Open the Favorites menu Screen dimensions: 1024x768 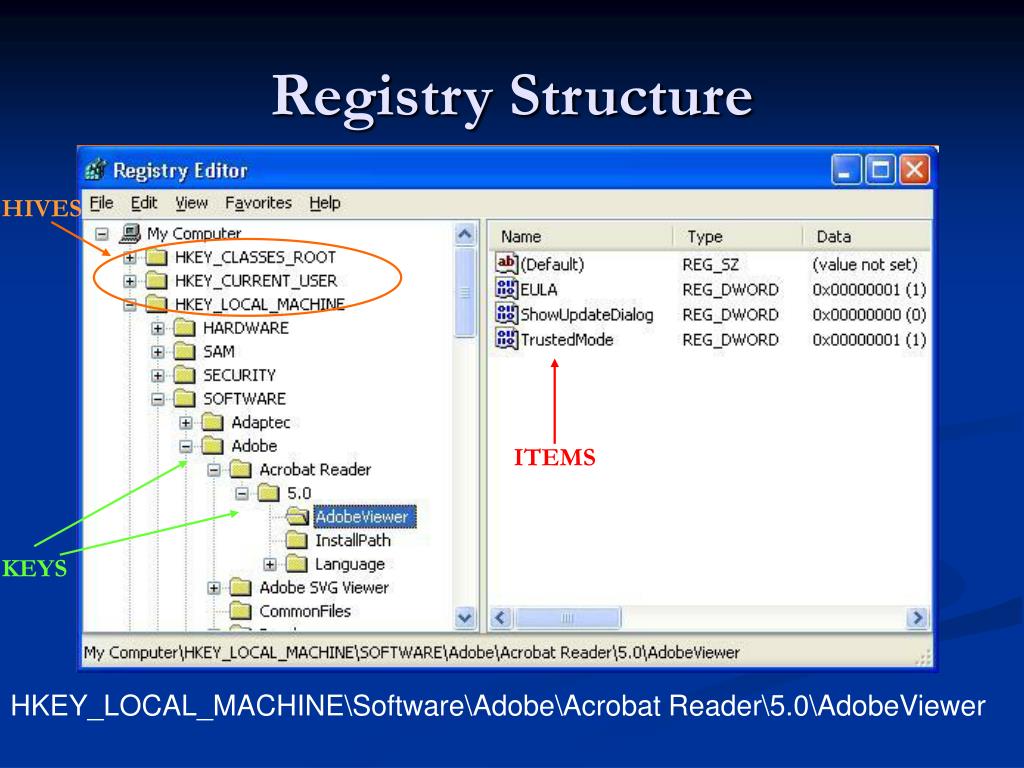[258, 203]
